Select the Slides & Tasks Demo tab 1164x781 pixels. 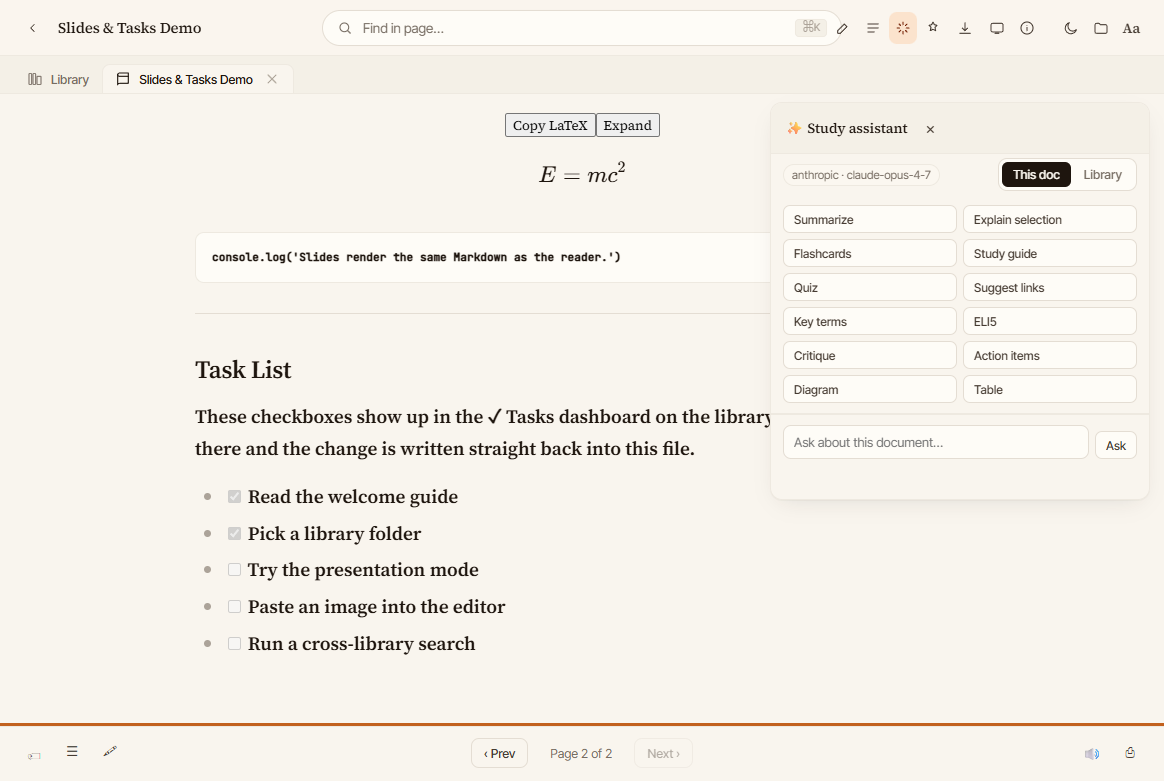coord(196,79)
